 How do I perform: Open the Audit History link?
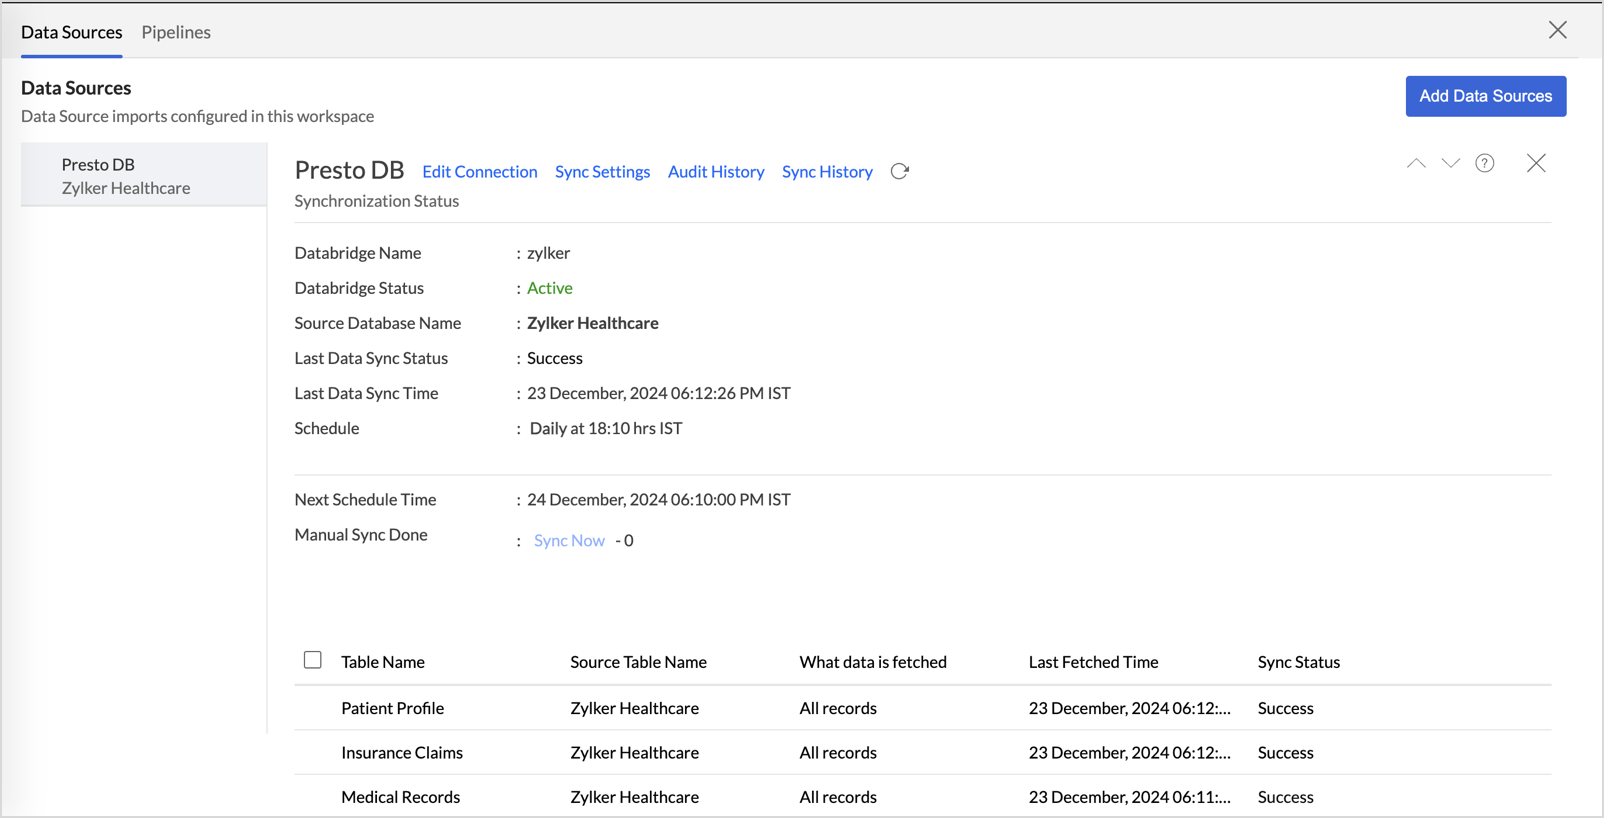point(716,171)
